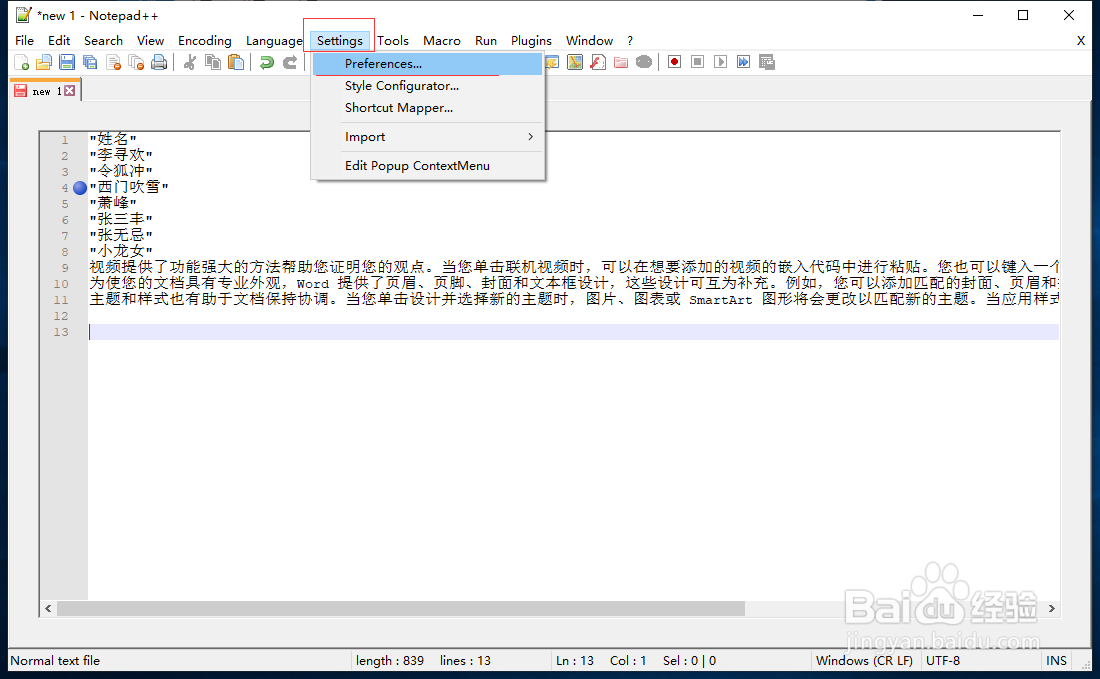Open the Document Map toolbar icon
This screenshot has height=679, width=1100.
[x=575, y=62]
